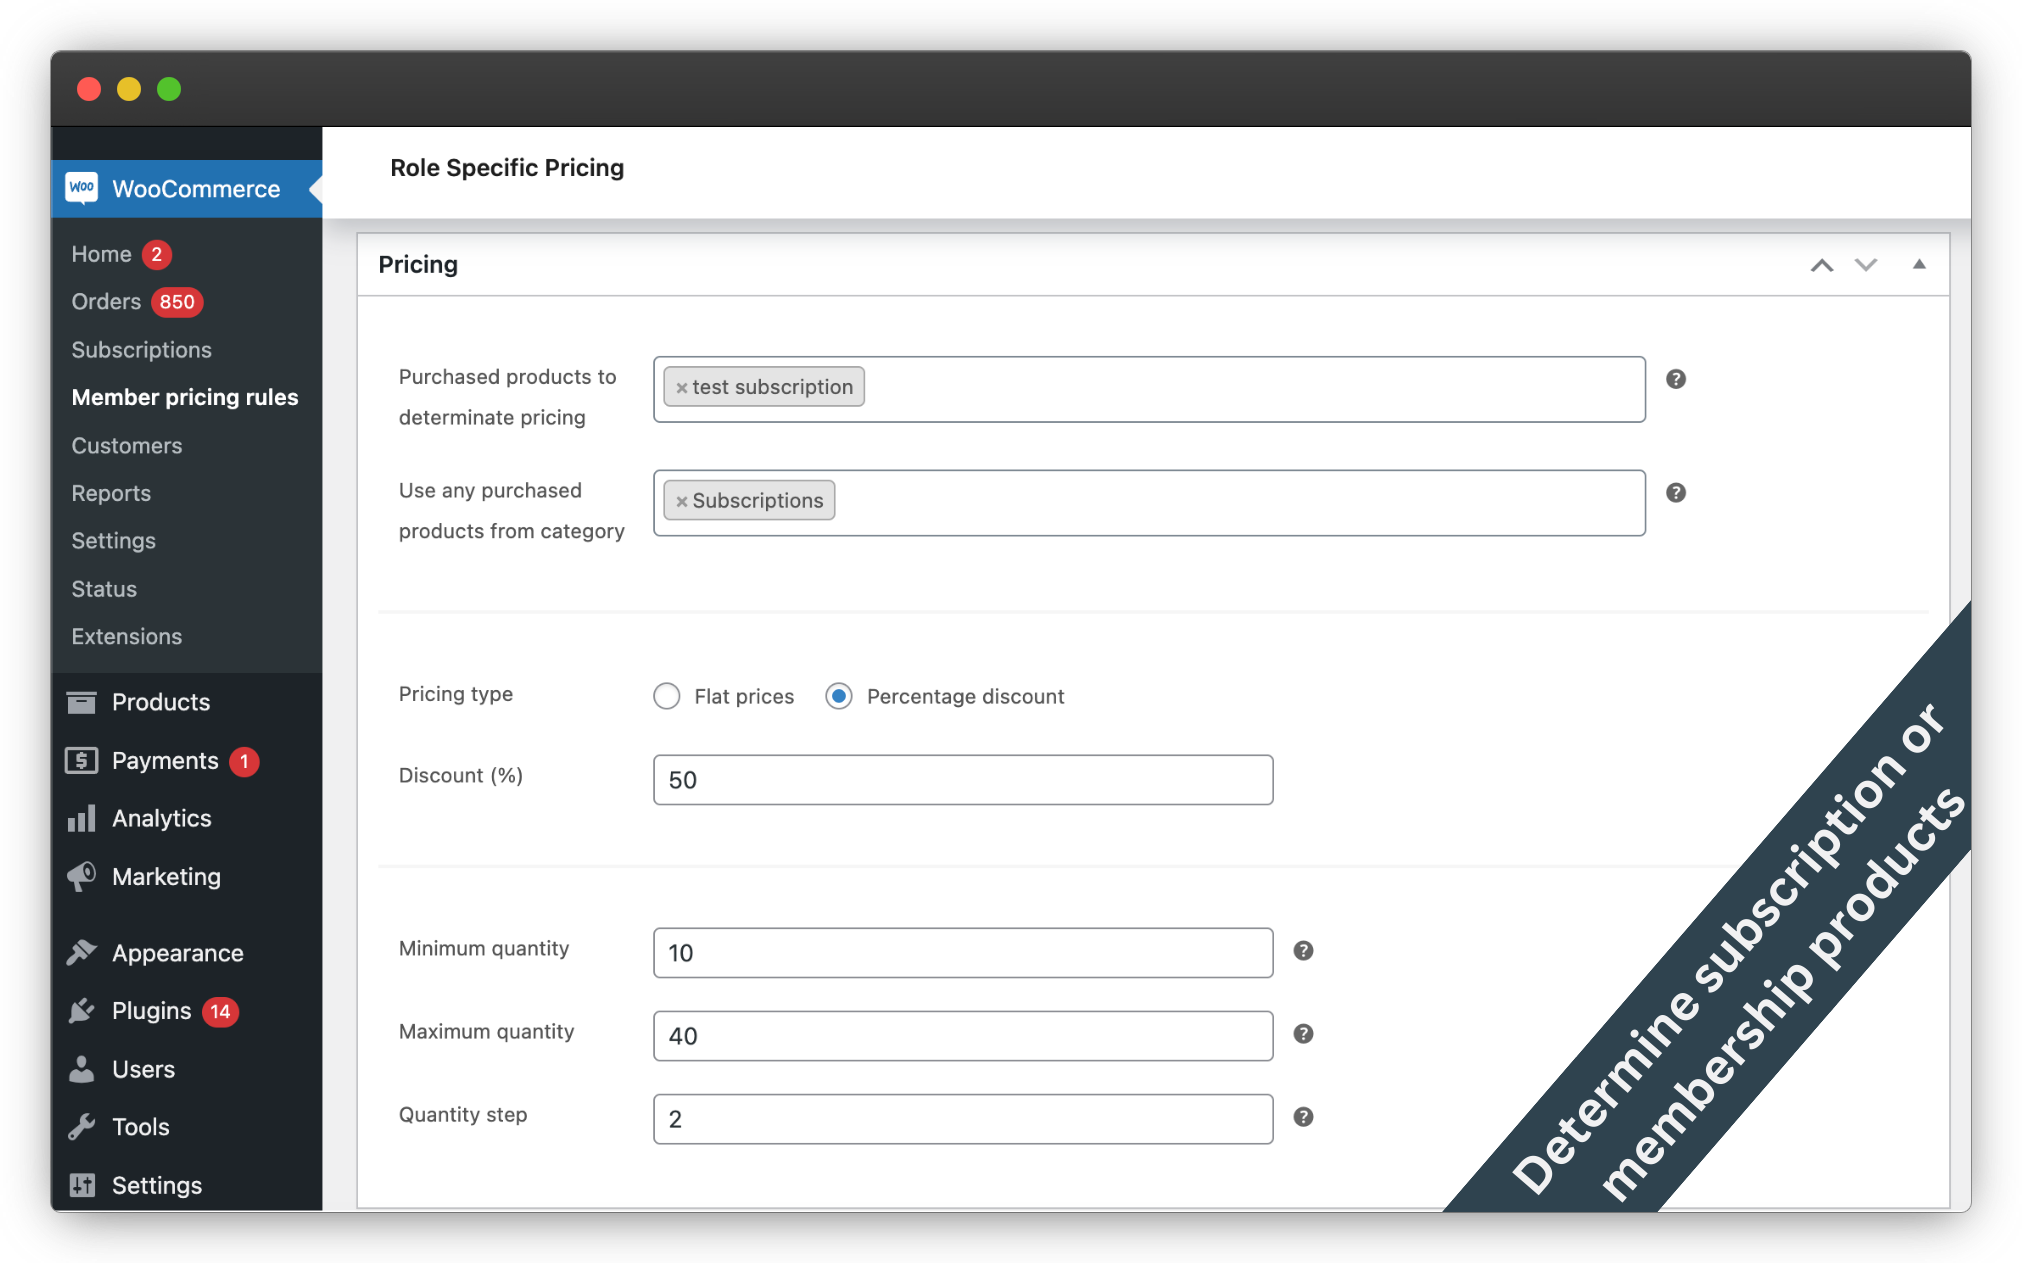Collapse the Pricing panel triangle toggle
The image size is (2022, 1263).
pyautogui.click(x=1919, y=265)
